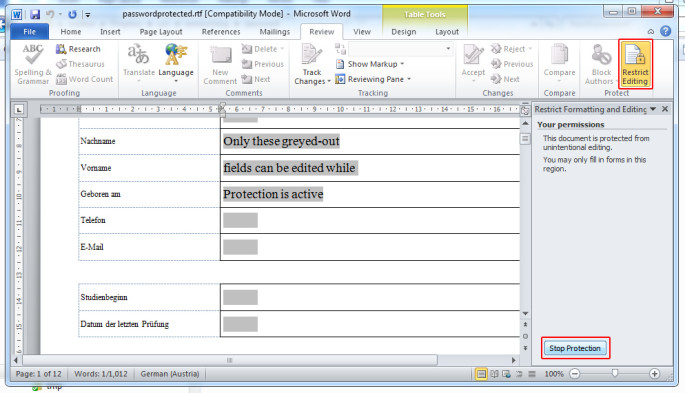Switch to Home tab

point(71,31)
